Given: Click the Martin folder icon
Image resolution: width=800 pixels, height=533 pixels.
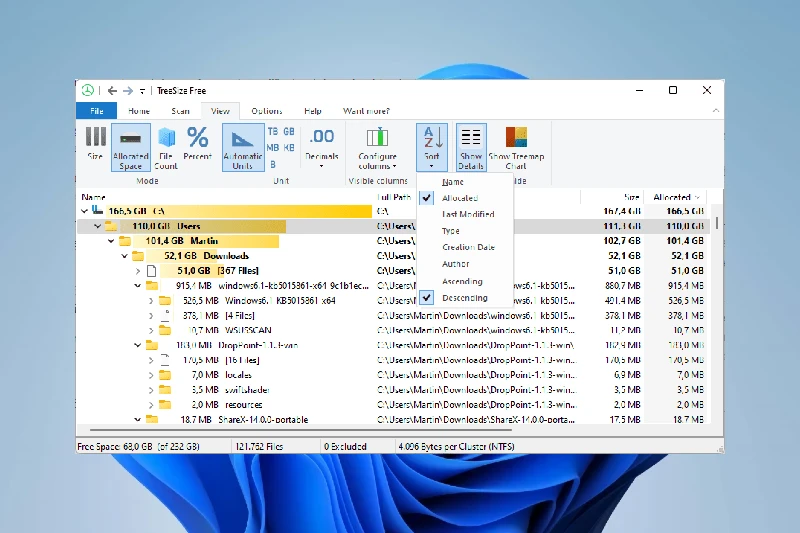Looking at the screenshot, I should [125, 241].
